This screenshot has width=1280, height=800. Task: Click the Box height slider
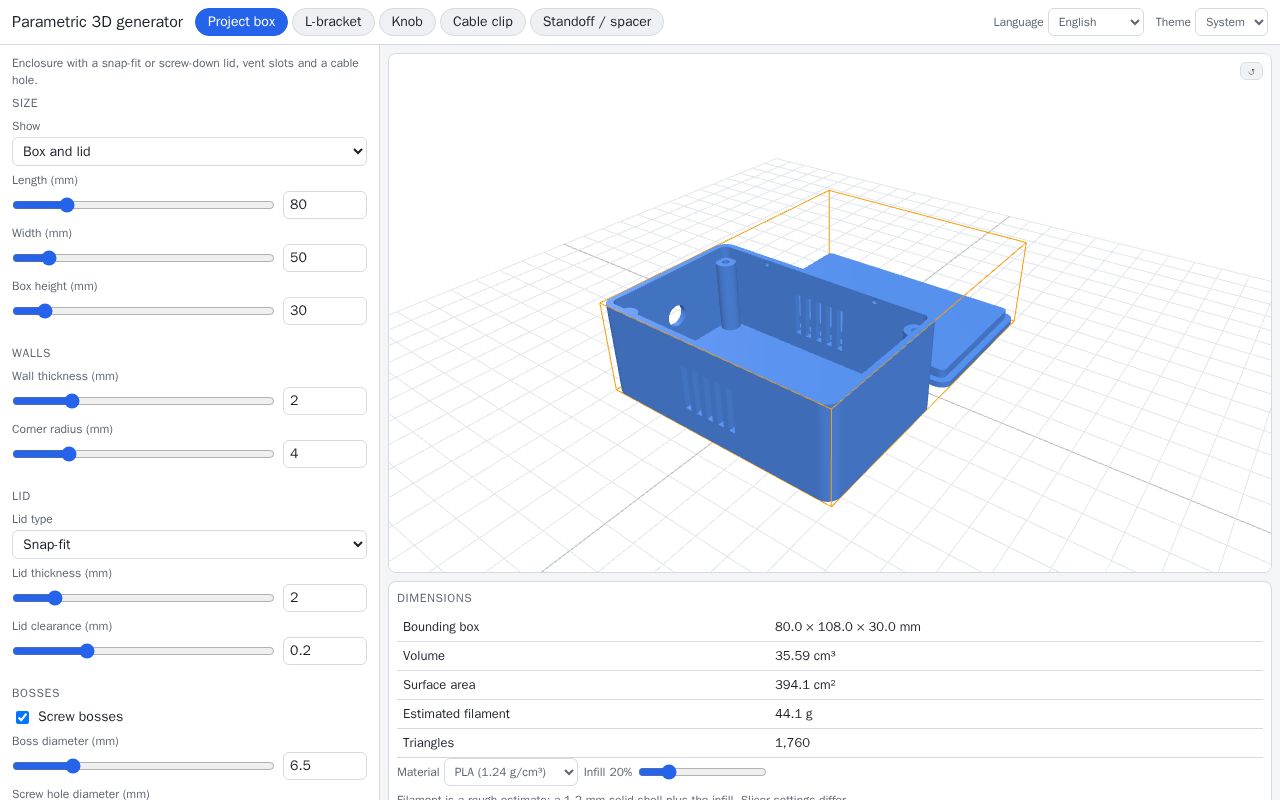point(143,311)
